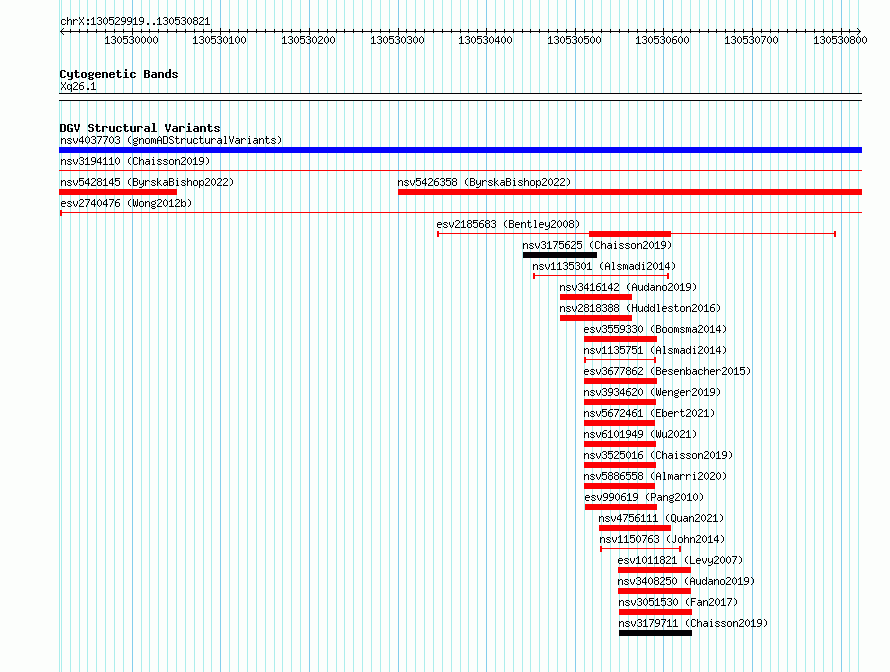
Task: Click the red bar under nsv2818388
Action: coord(595,318)
